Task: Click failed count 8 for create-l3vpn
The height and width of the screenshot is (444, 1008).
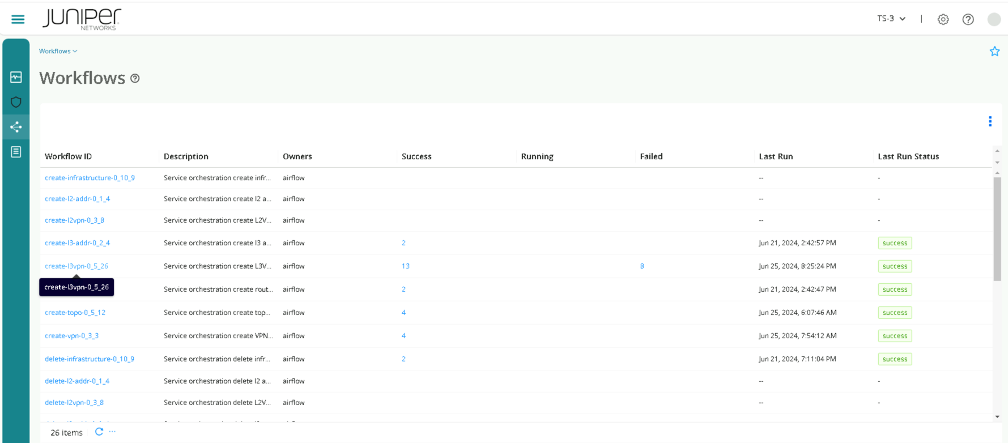Action: pyautogui.click(x=642, y=266)
